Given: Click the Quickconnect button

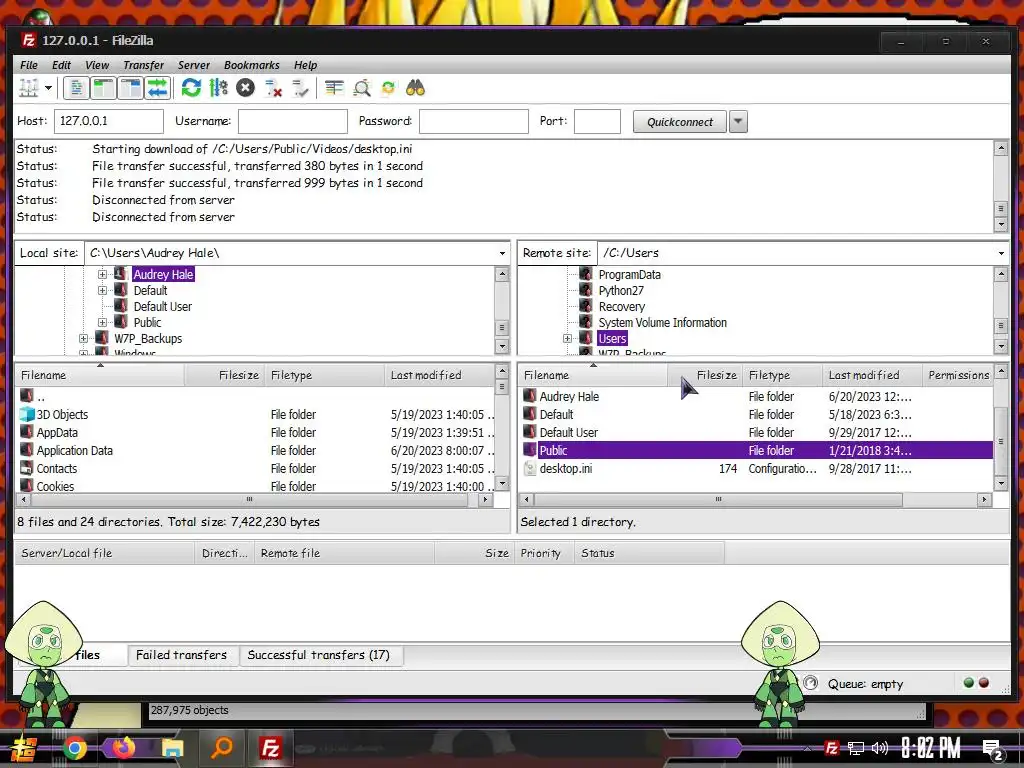Looking at the screenshot, I should point(679,121).
